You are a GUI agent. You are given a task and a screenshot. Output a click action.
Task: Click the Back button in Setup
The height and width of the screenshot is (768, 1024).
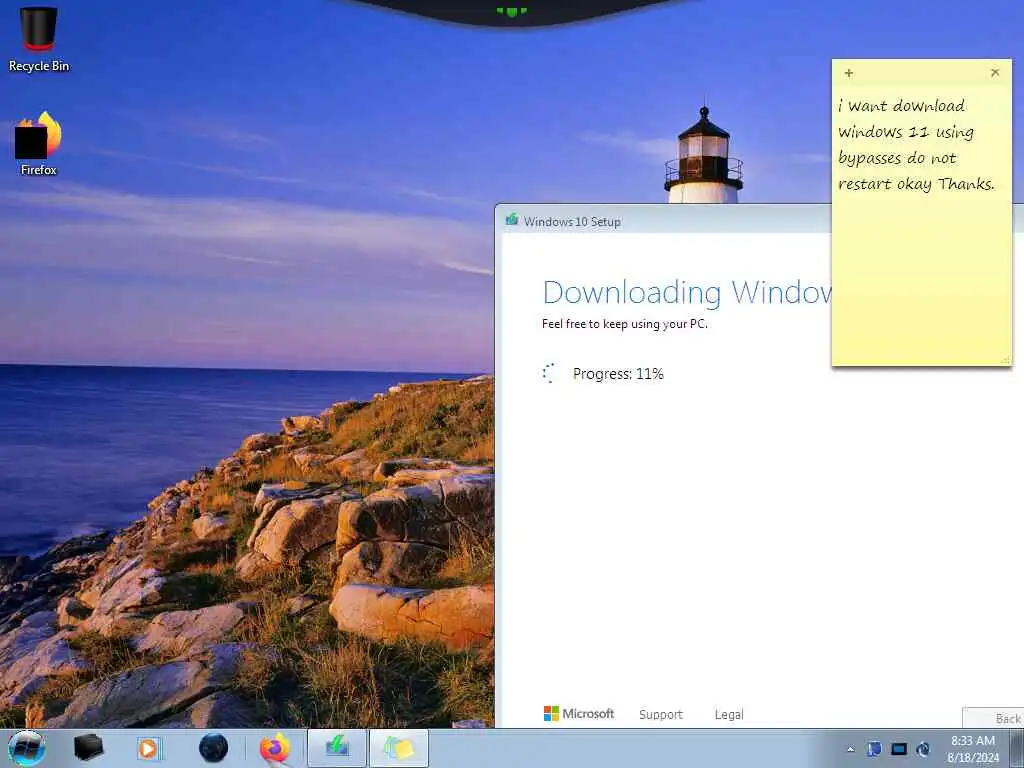tap(994, 718)
